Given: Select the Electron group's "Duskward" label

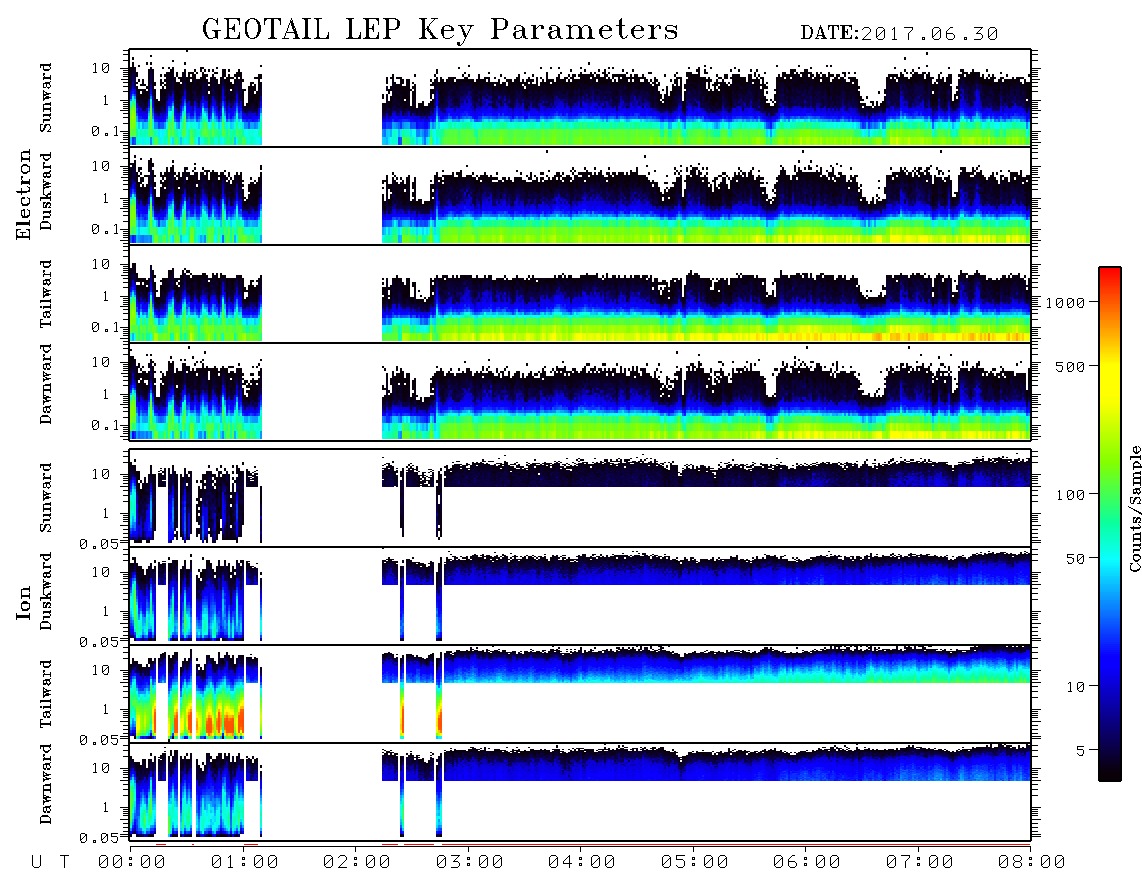Looking at the screenshot, I should coord(46,191).
